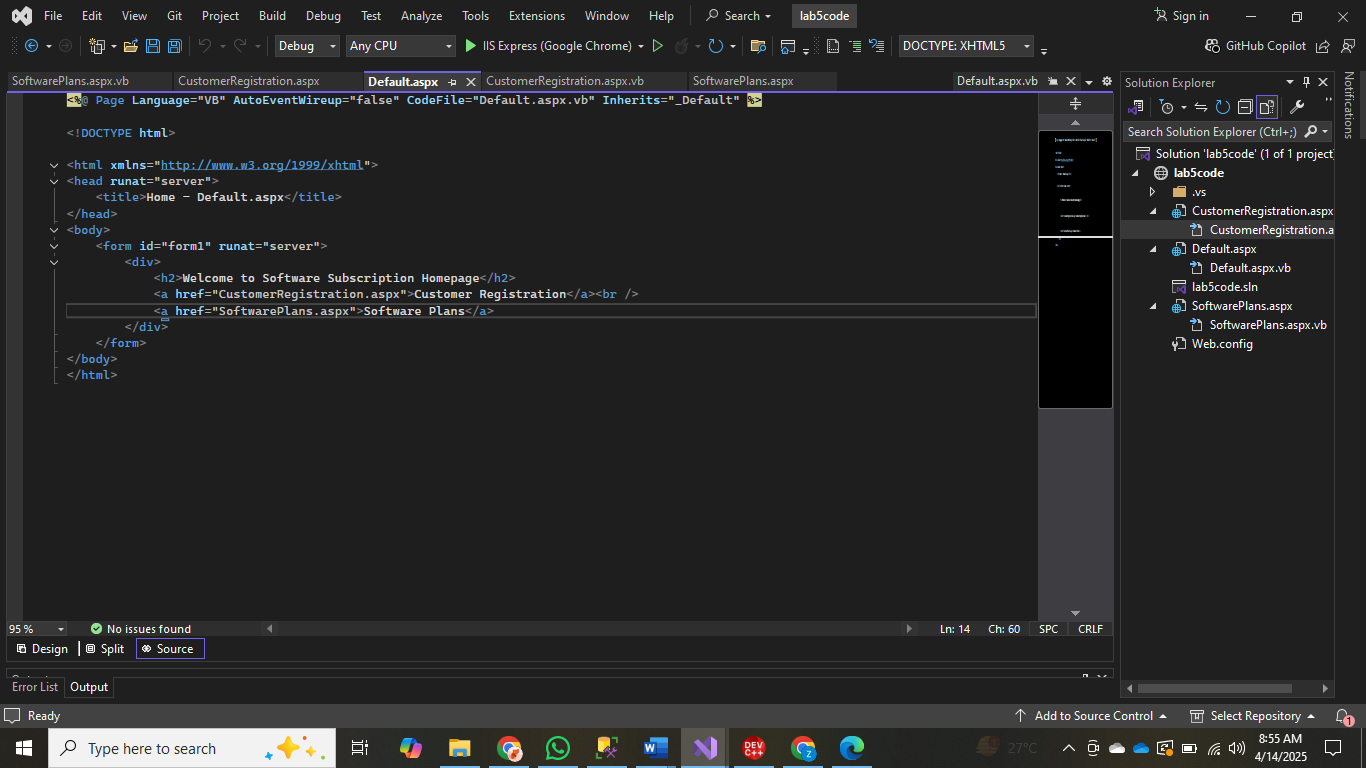Open the File menu
This screenshot has width=1366, height=768.
coord(53,16)
